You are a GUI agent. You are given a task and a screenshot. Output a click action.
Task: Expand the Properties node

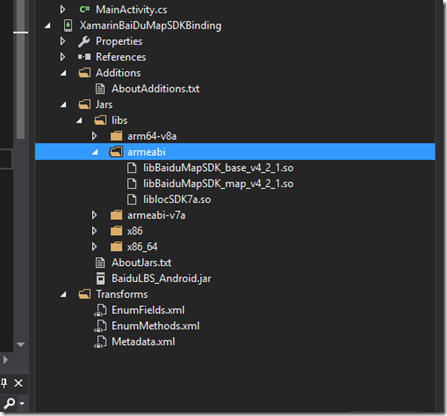click(62, 41)
